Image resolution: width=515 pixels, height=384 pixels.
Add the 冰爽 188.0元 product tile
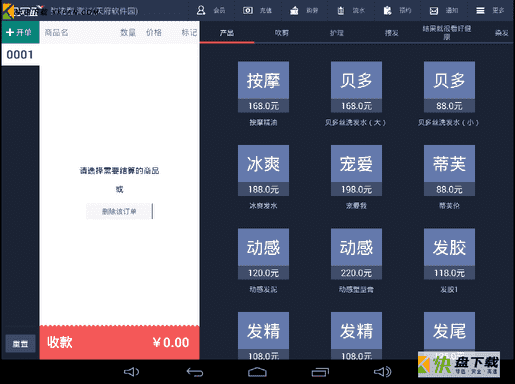(x=263, y=170)
